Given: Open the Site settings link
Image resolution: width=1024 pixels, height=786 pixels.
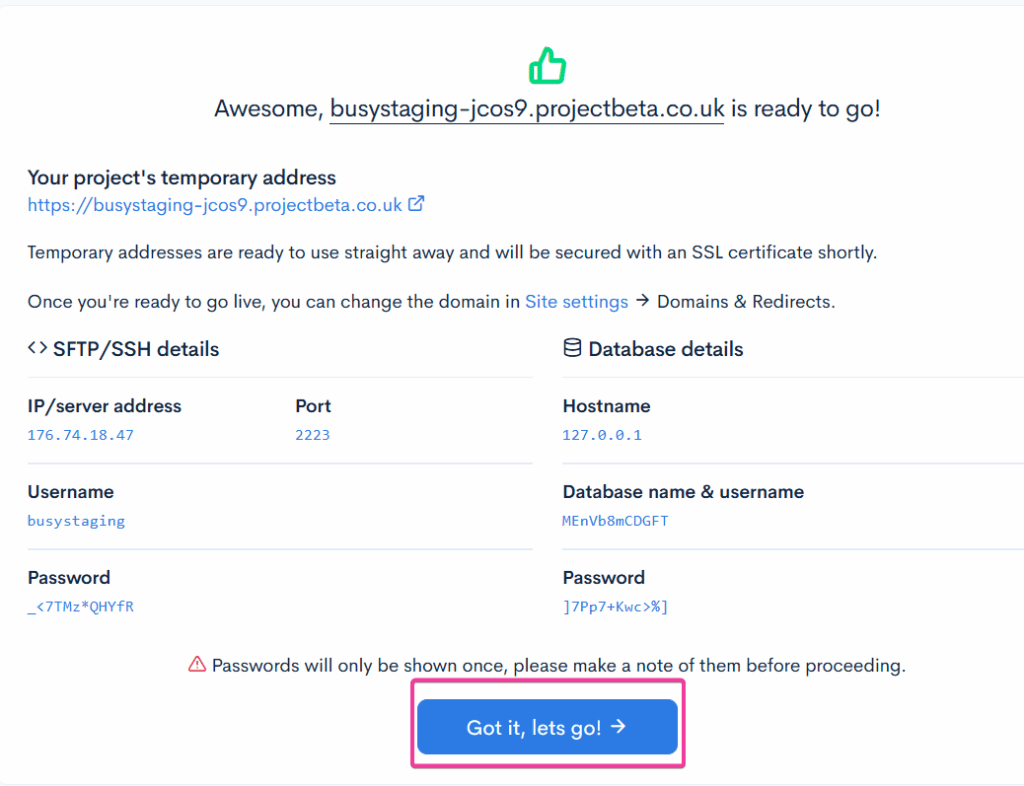Looking at the screenshot, I should (576, 301).
